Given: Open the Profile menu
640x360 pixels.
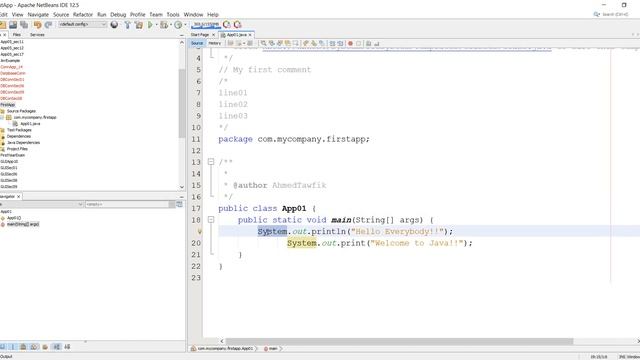Looking at the screenshot, I should click(x=138, y=14).
